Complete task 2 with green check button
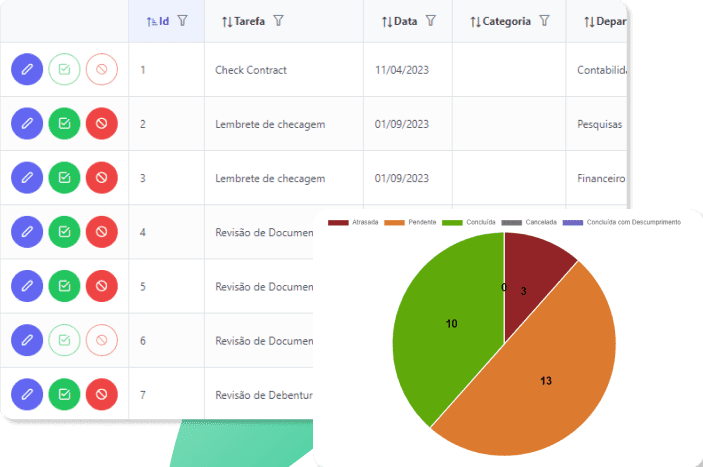 pyautogui.click(x=64, y=123)
